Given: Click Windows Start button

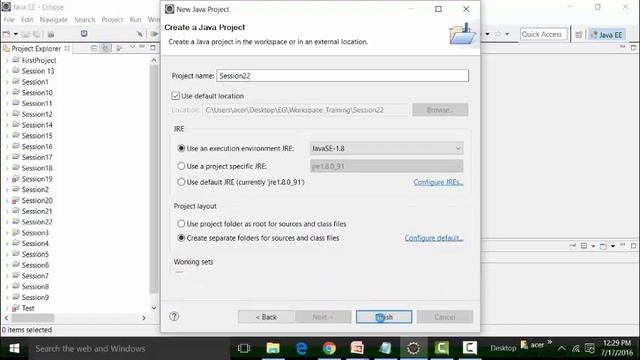Looking at the screenshot, I should click(x=14, y=348).
